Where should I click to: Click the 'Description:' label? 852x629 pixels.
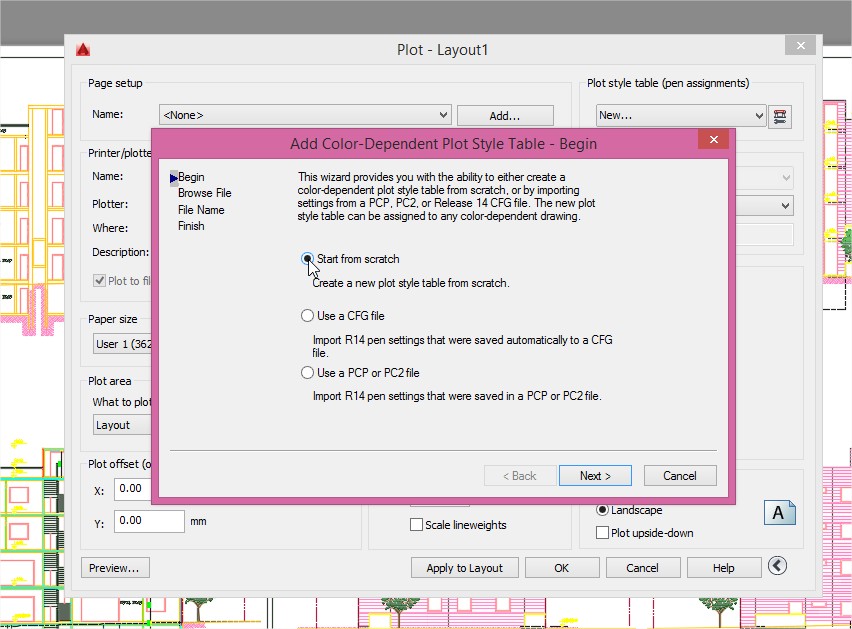121,253
